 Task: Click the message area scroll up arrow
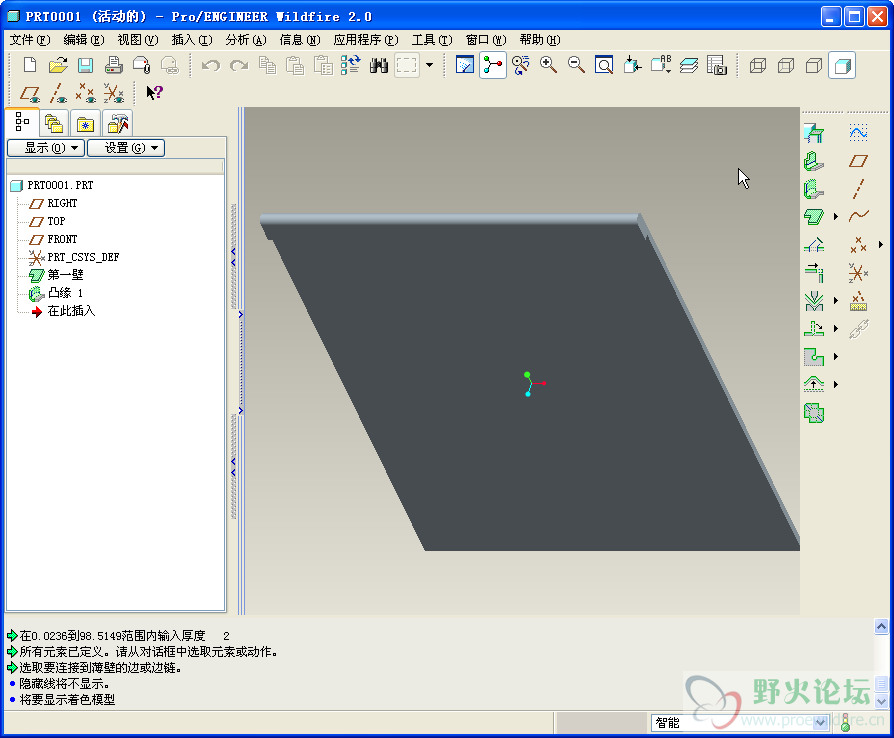[x=881, y=627]
